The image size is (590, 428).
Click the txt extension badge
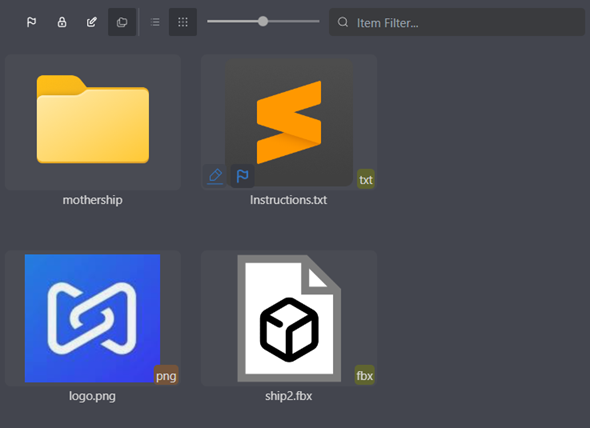pos(366,179)
